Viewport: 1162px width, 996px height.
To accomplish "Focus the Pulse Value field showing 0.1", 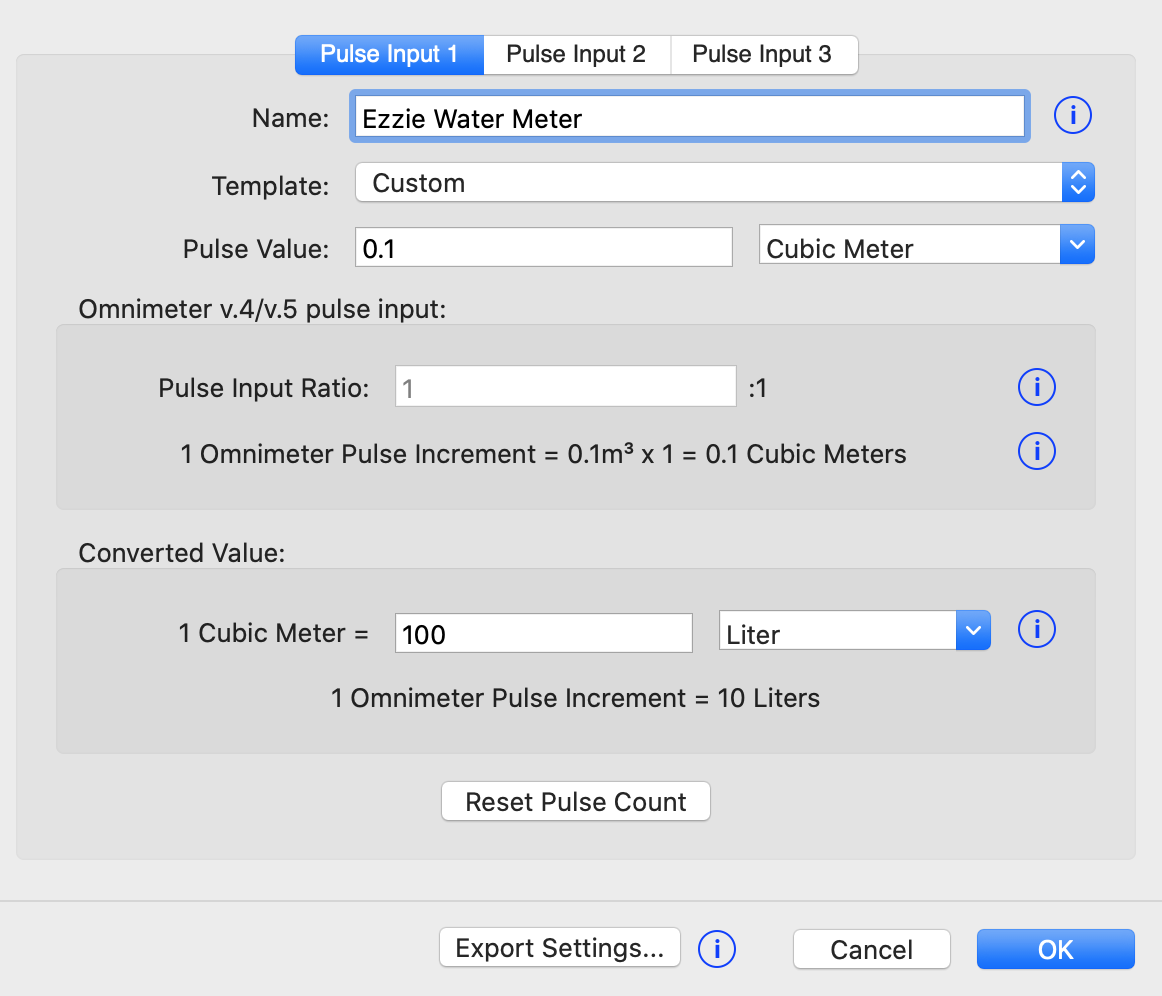I will [x=543, y=248].
